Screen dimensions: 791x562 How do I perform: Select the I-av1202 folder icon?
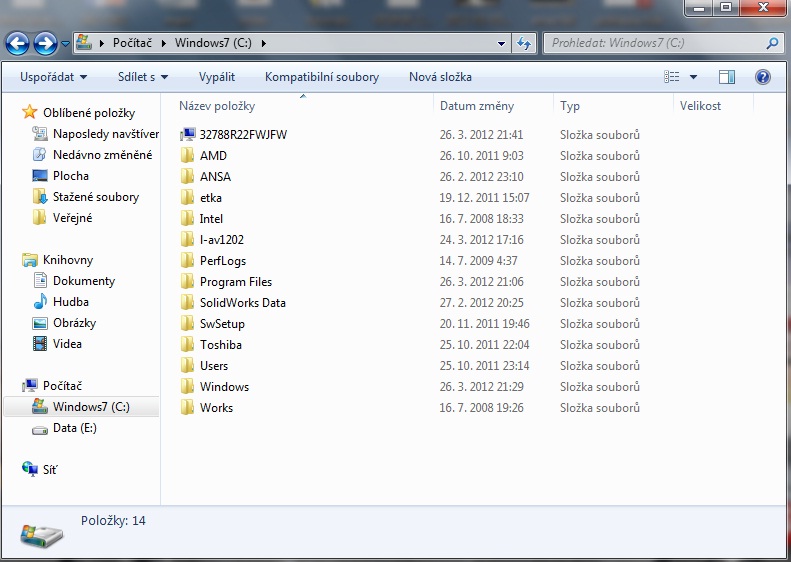[x=187, y=240]
